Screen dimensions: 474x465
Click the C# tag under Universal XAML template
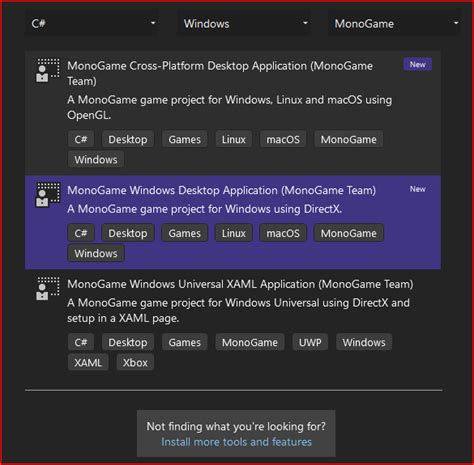[81, 342]
